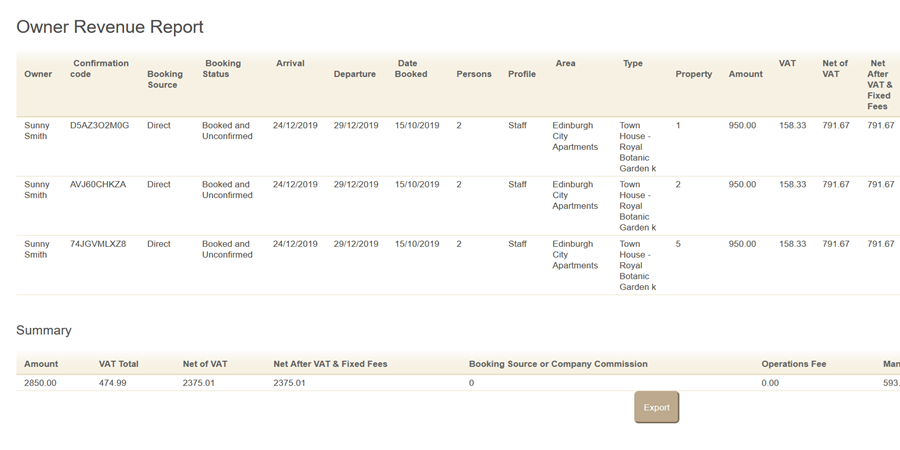The height and width of the screenshot is (450, 900).
Task: Click the Summary heading
Action: [x=44, y=330]
